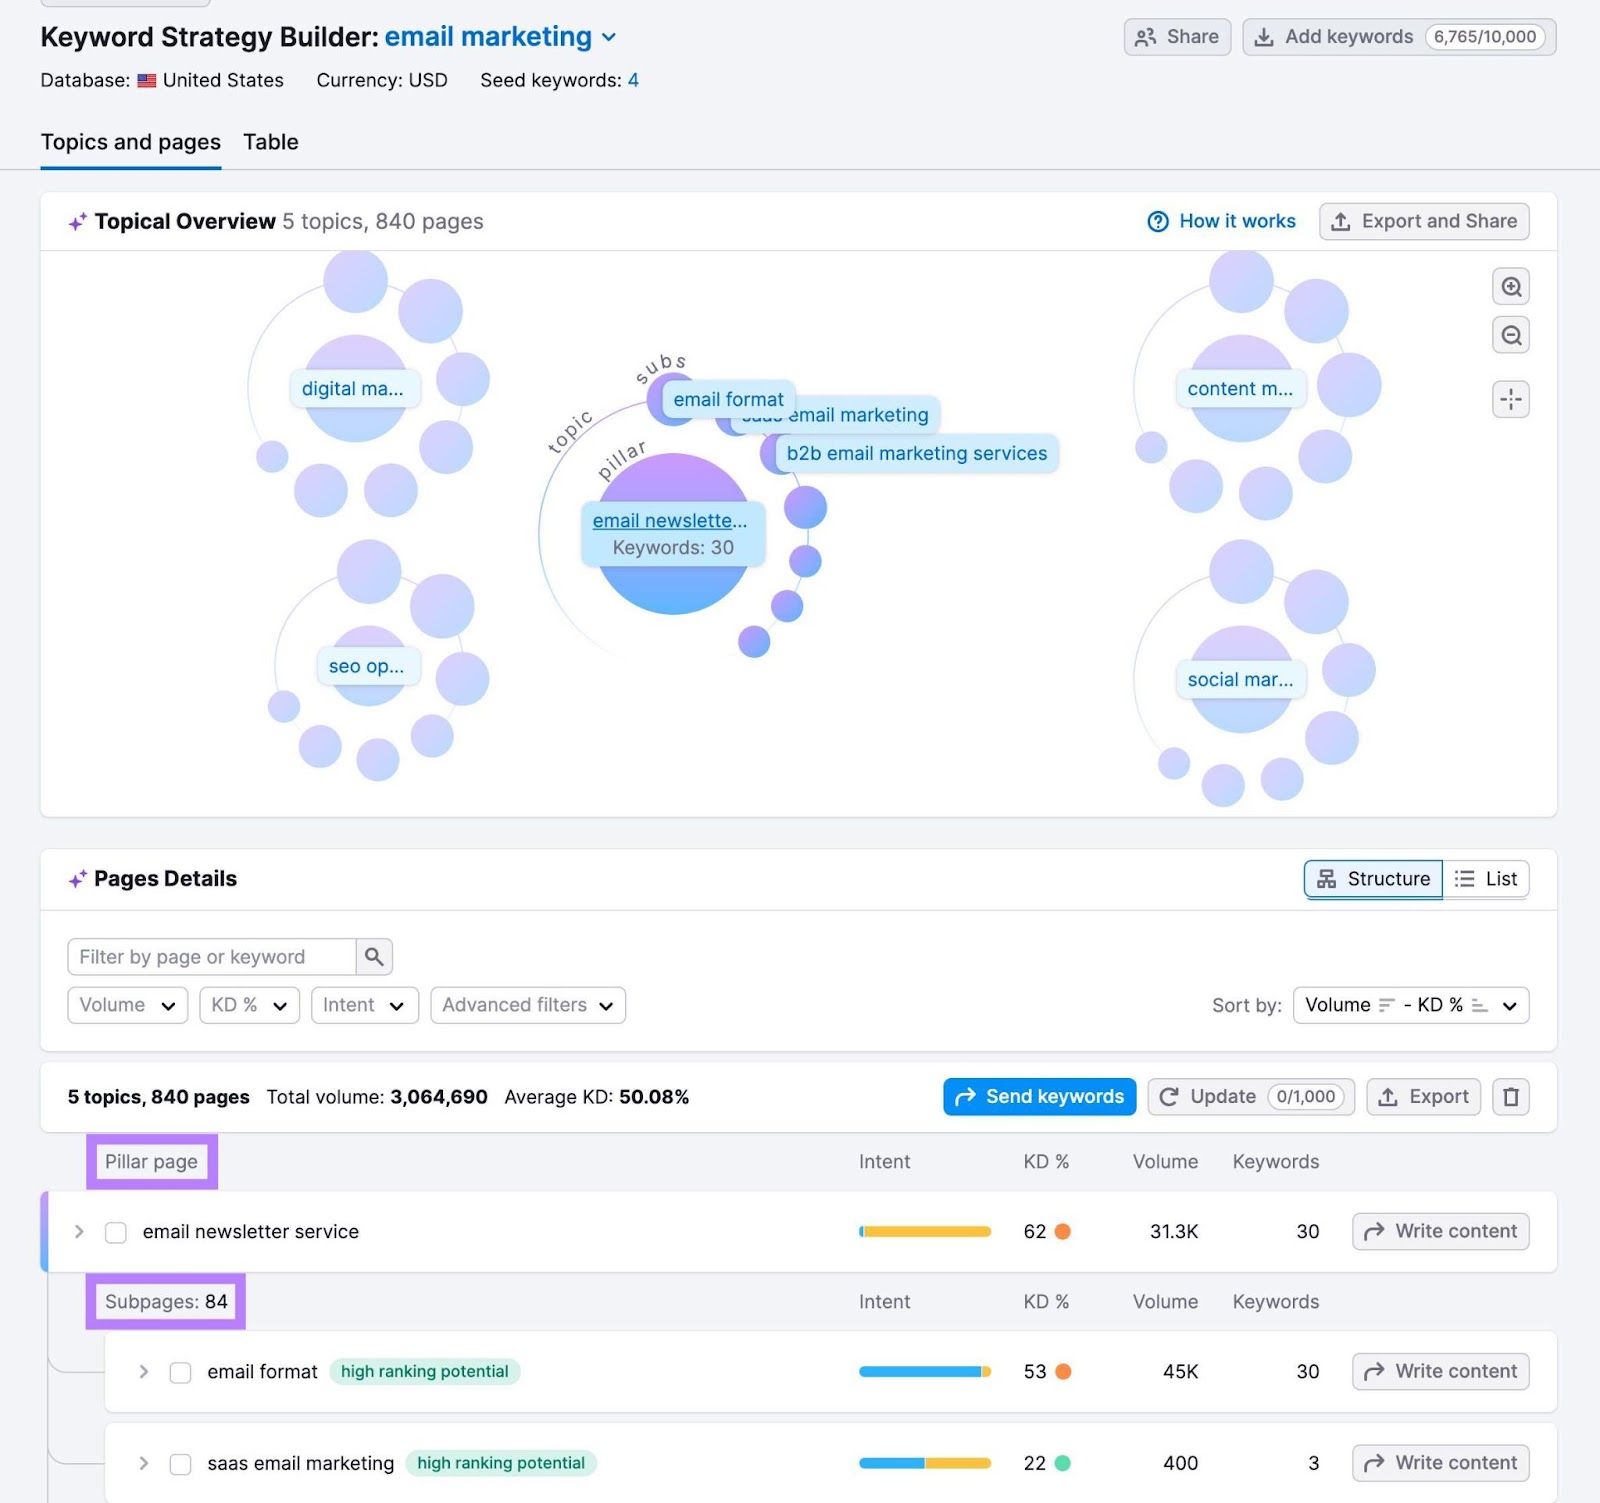The height and width of the screenshot is (1503, 1600).
Task: Check the email format subpage checkbox
Action: (180, 1372)
